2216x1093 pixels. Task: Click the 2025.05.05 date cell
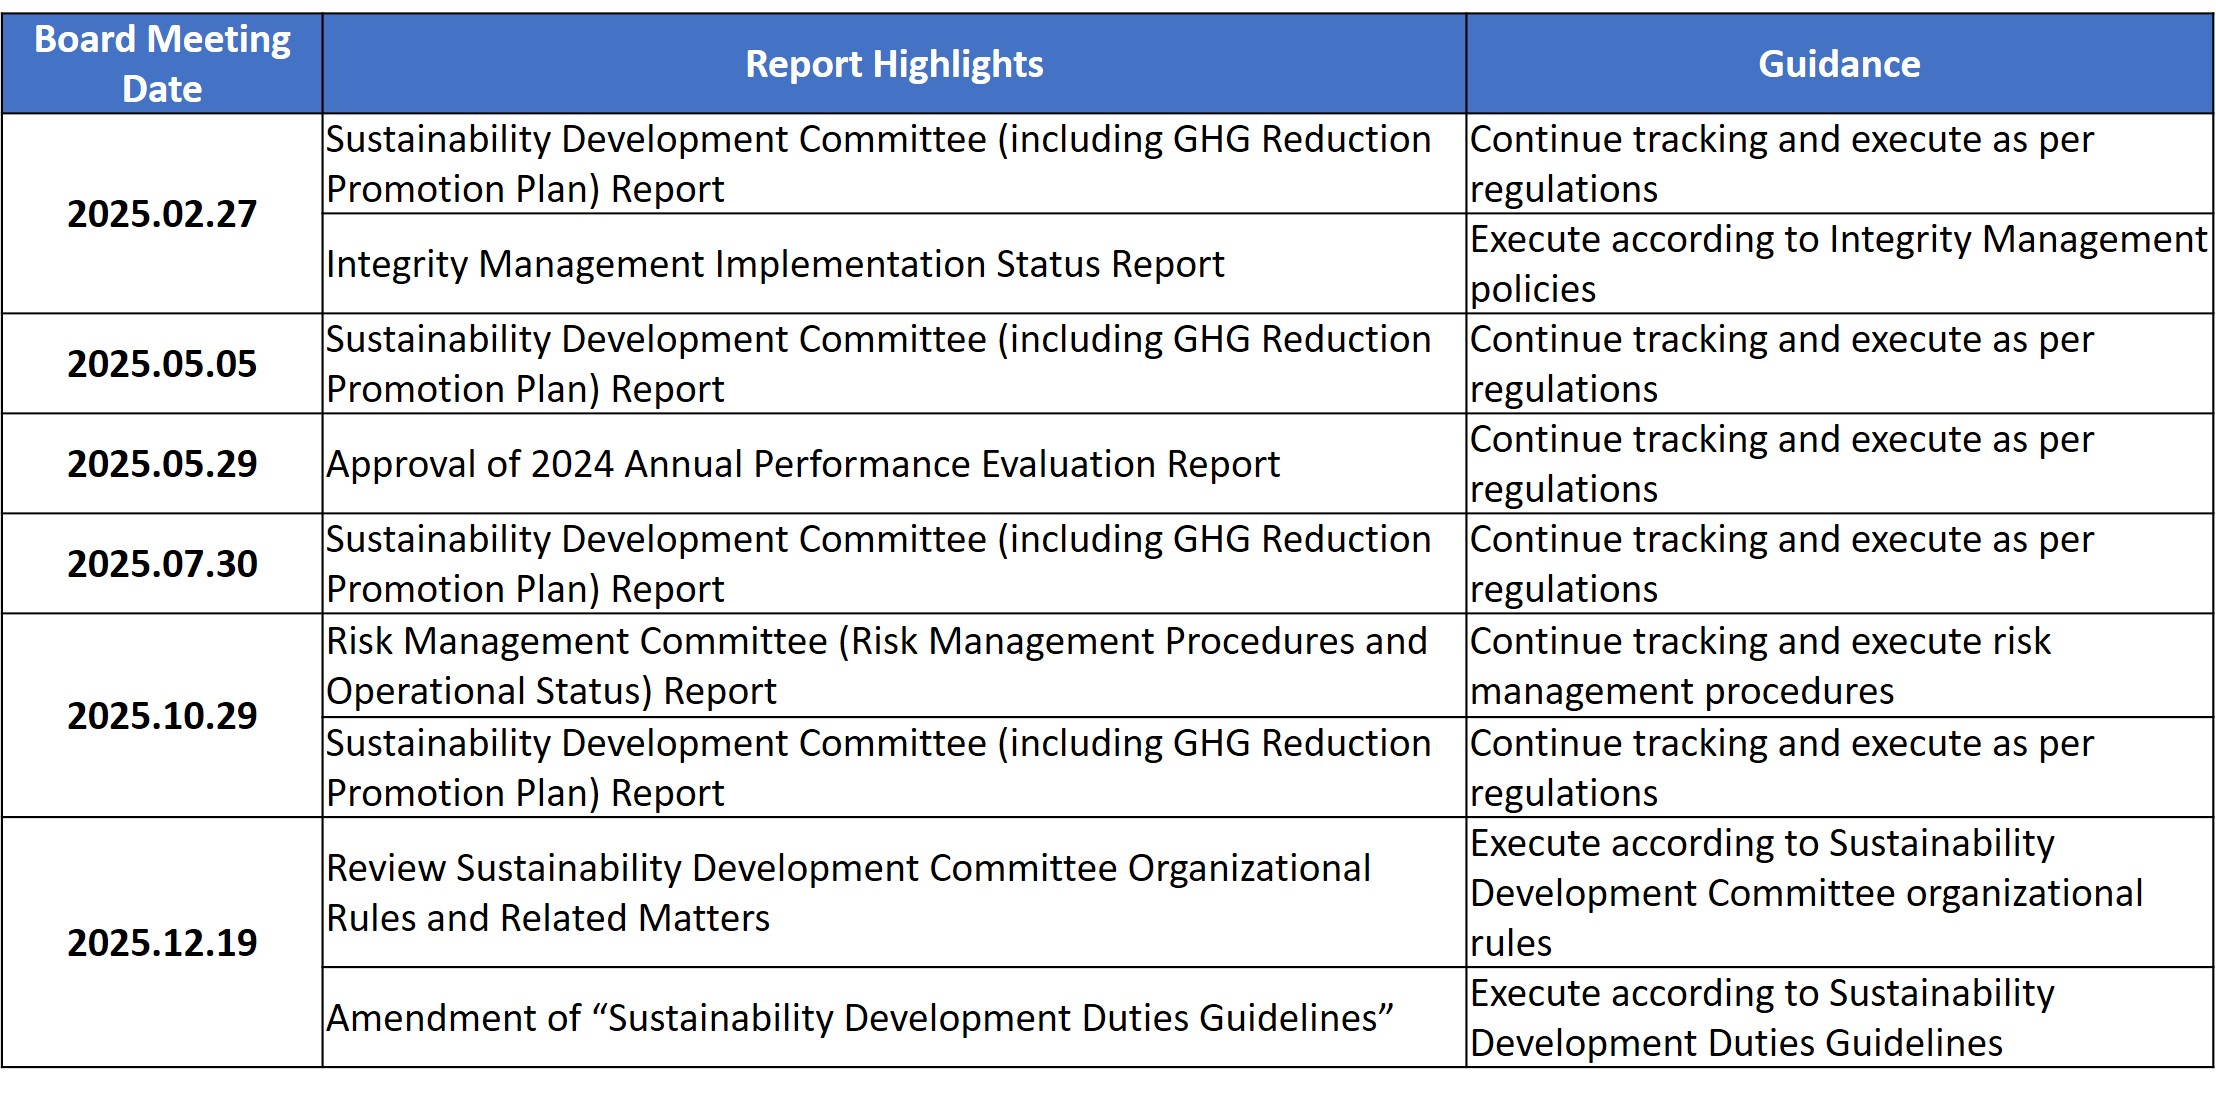point(162,364)
